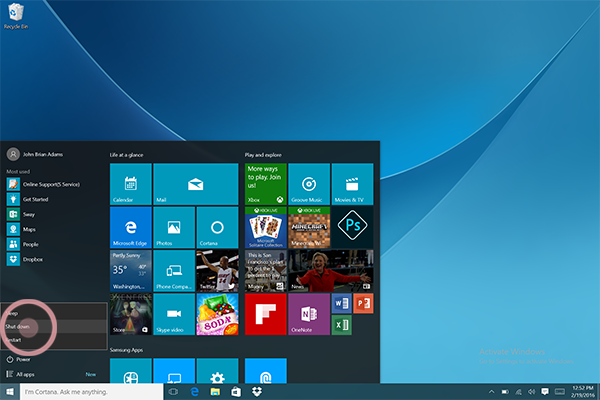Viewport: 600px width, 400px height.
Task: Open the Xbox tile
Action: pos(266,184)
